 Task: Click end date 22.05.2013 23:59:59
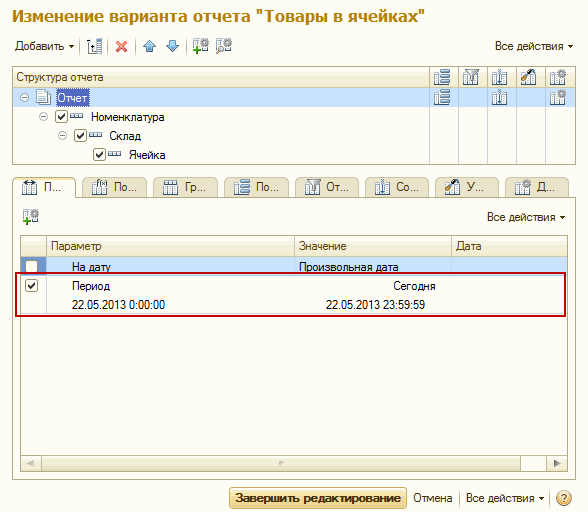[x=375, y=305]
